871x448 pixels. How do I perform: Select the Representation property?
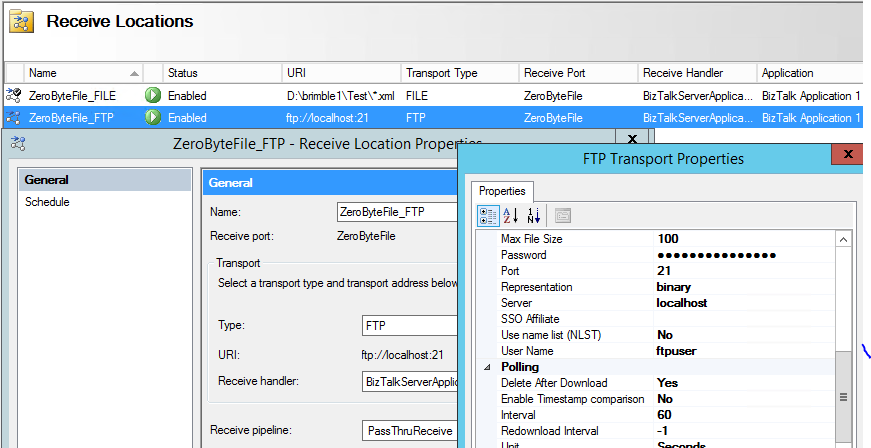(x=537, y=287)
